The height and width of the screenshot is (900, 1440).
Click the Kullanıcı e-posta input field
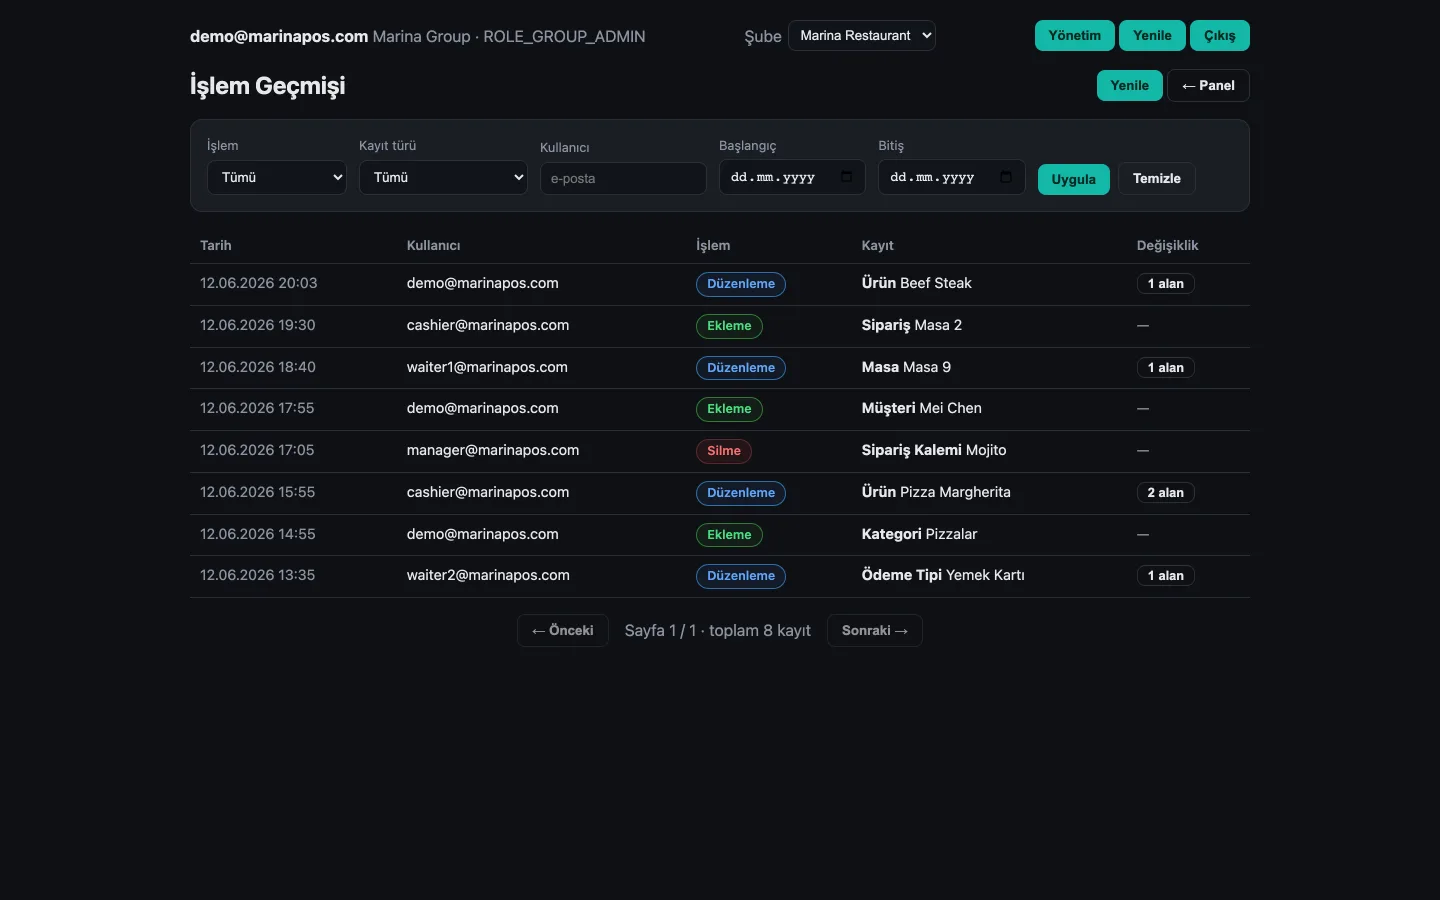click(x=623, y=179)
